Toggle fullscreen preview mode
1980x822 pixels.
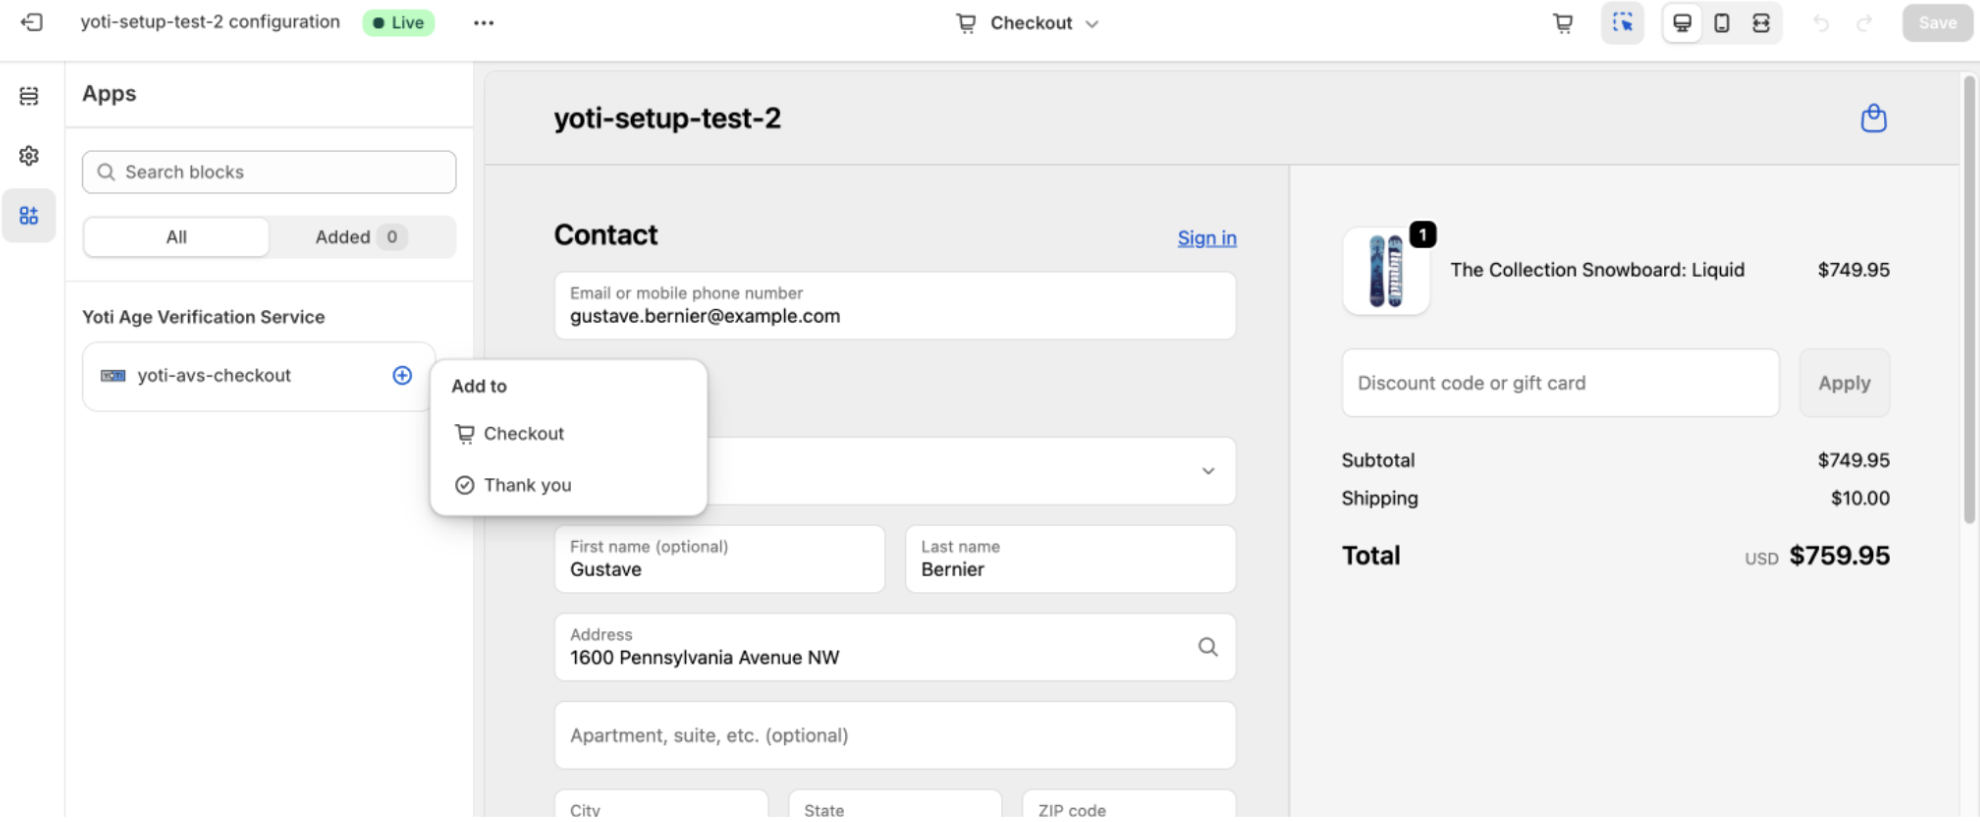tap(1761, 23)
